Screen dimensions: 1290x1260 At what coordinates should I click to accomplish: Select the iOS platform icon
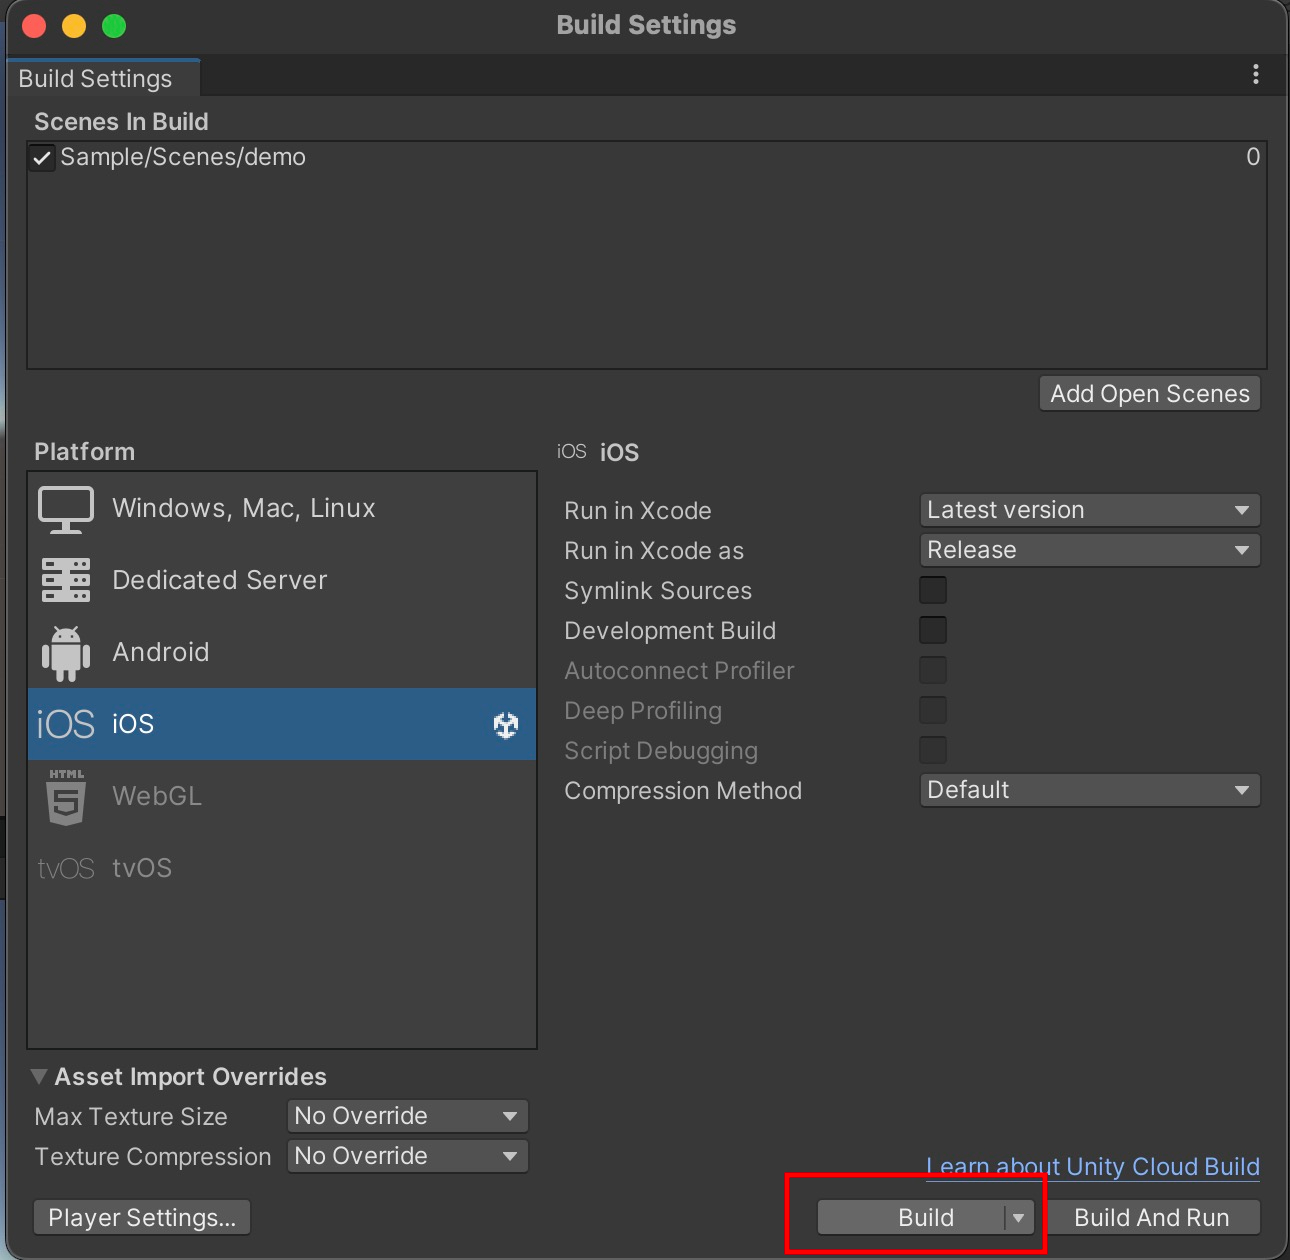pos(64,723)
